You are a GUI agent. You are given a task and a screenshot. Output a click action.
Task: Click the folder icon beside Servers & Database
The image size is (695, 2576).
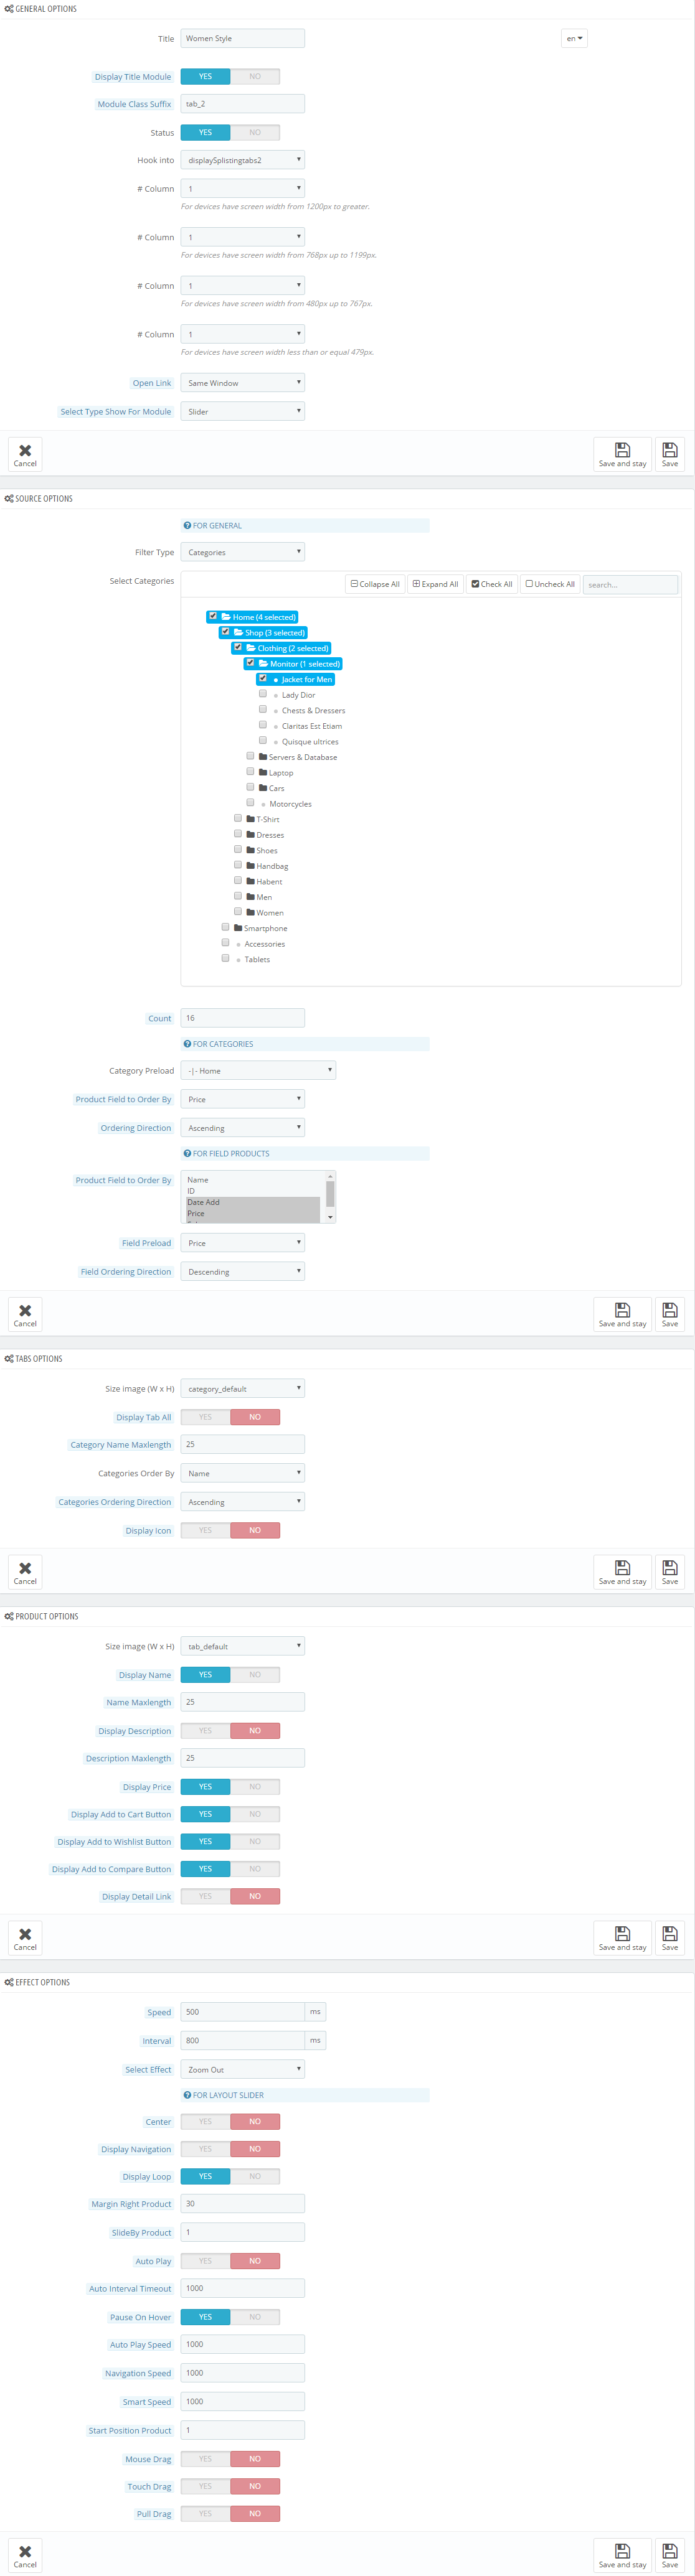pyautogui.click(x=263, y=757)
